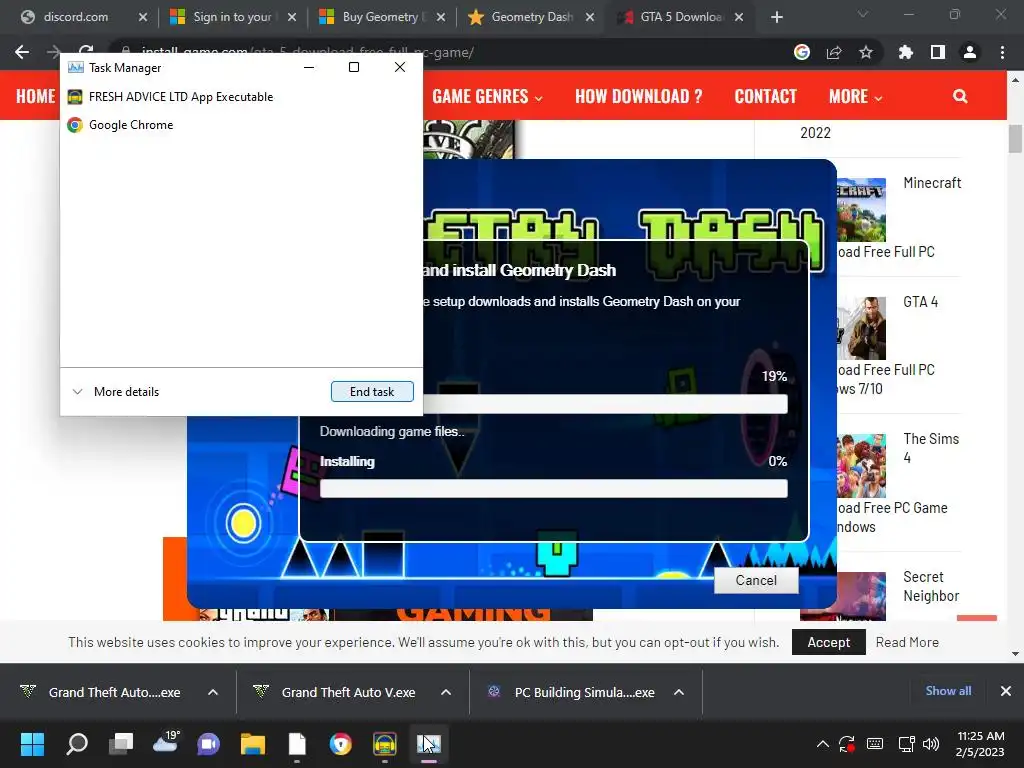Expand the GAME GENRES menu
This screenshot has width=1024, height=768.
click(487, 96)
